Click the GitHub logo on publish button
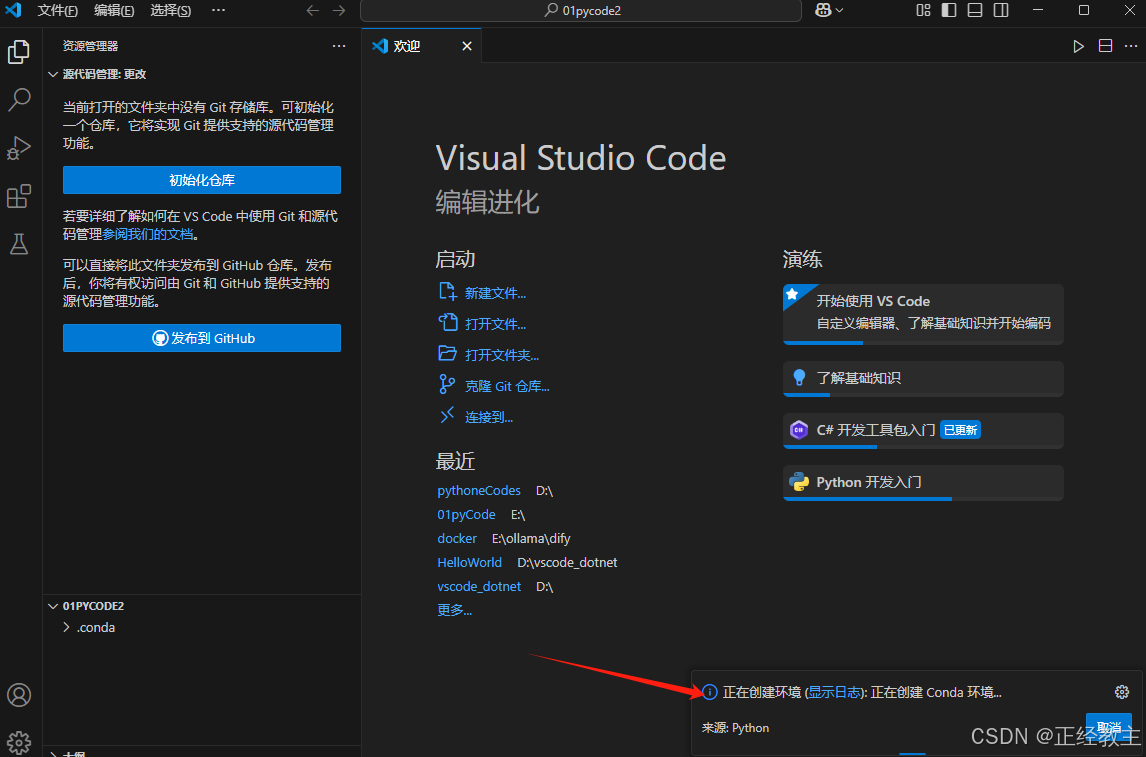The image size is (1146, 757). pyautogui.click(x=160, y=338)
